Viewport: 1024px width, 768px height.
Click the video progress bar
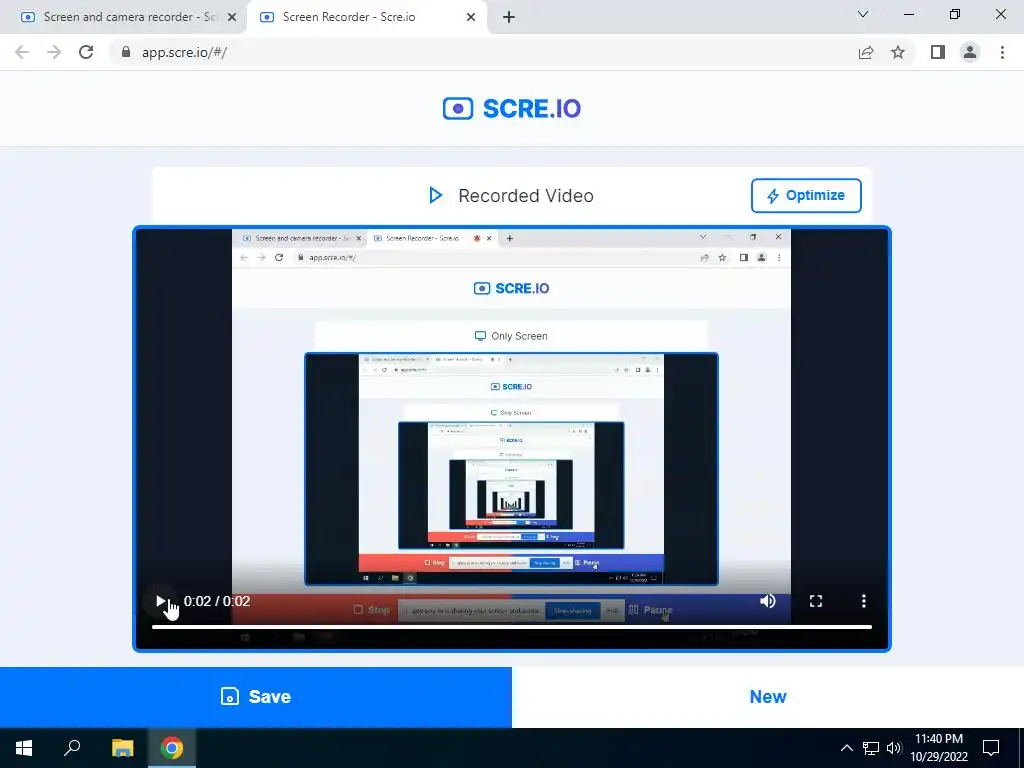pyautogui.click(x=511, y=627)
